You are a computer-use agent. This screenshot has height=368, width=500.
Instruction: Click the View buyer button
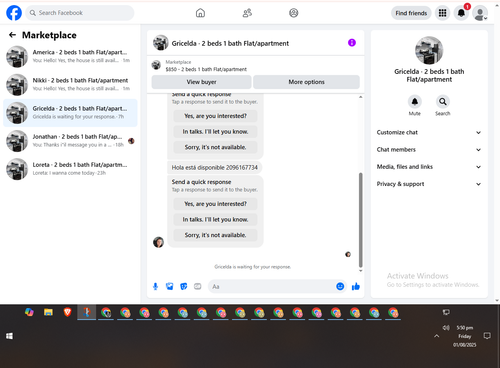pyautogui.click(x=201, y=82)
